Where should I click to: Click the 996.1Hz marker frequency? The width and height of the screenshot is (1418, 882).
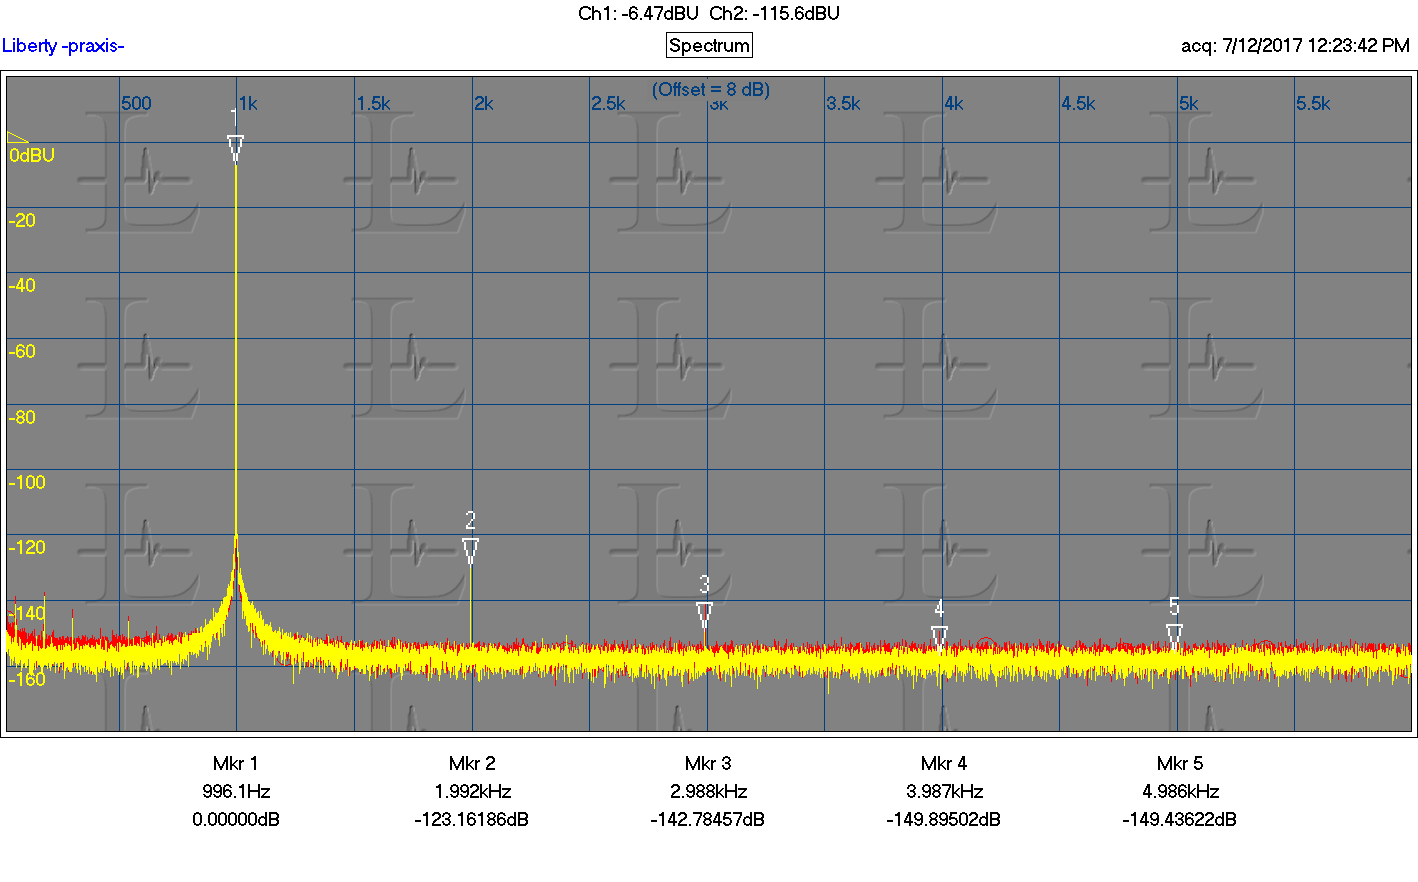tap(236, 791)
